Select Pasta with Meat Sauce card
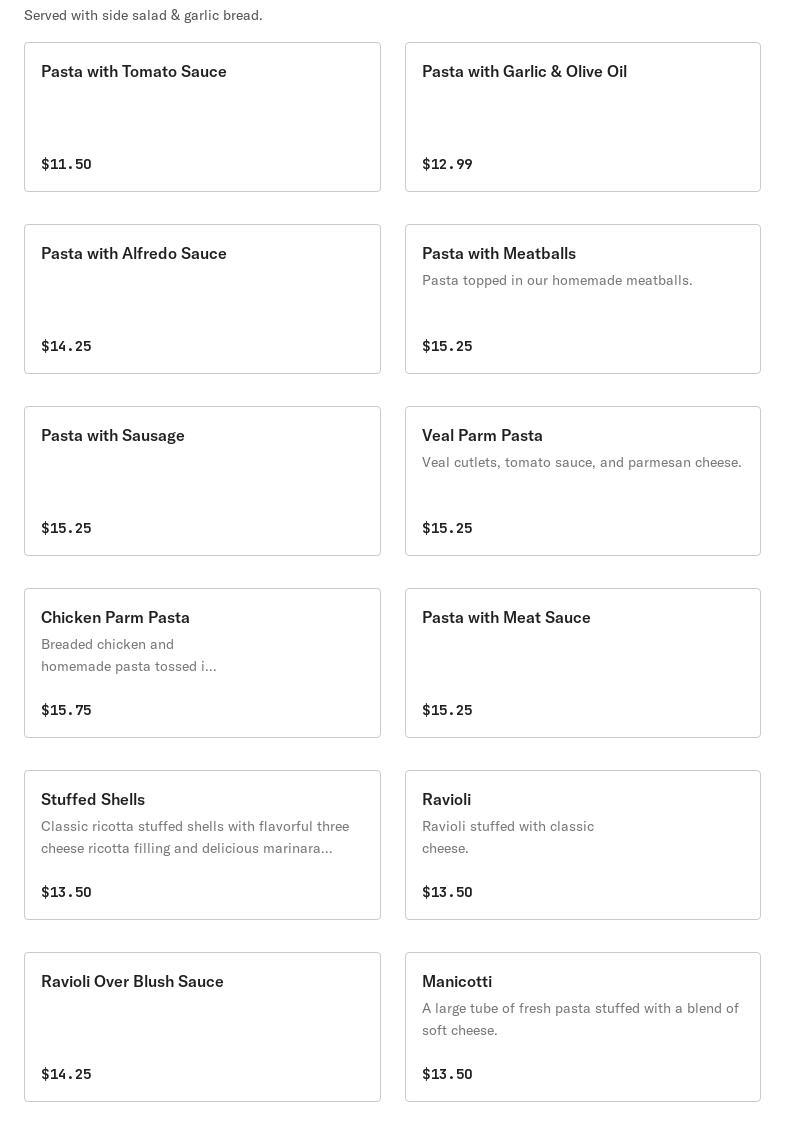Image resolution: width=785 pixels, height=1126 pixels. (x=582, y=663)
